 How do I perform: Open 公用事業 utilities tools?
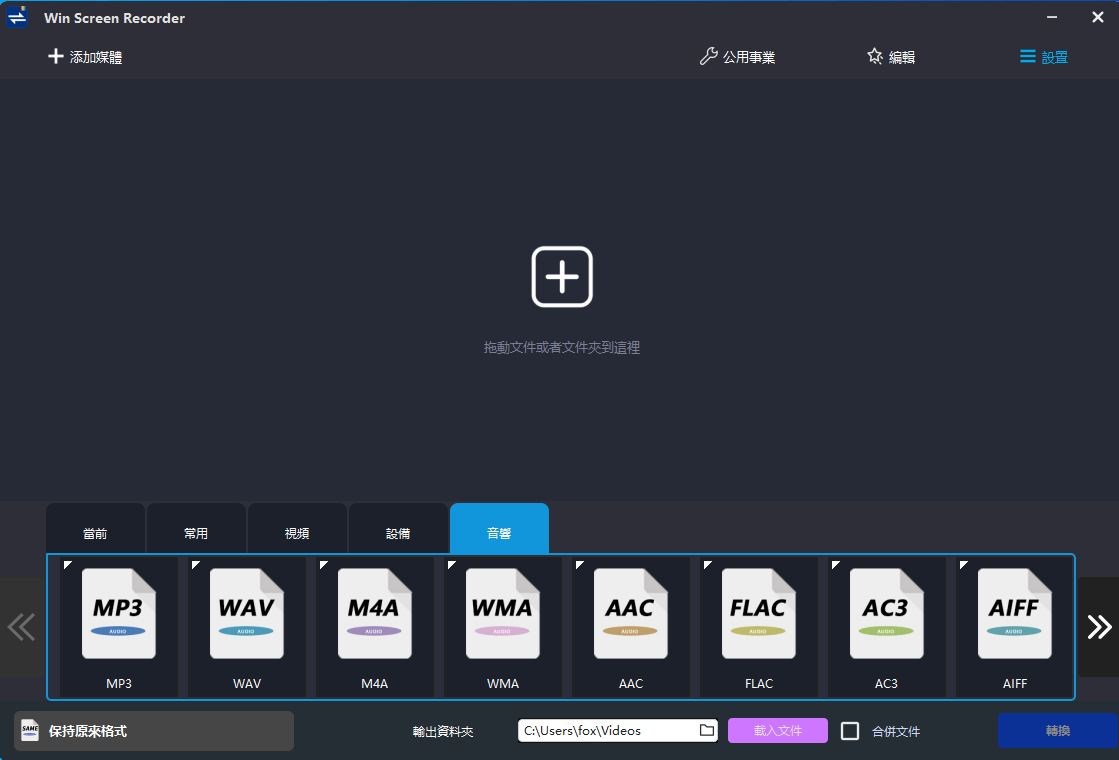tap(737, 57)
